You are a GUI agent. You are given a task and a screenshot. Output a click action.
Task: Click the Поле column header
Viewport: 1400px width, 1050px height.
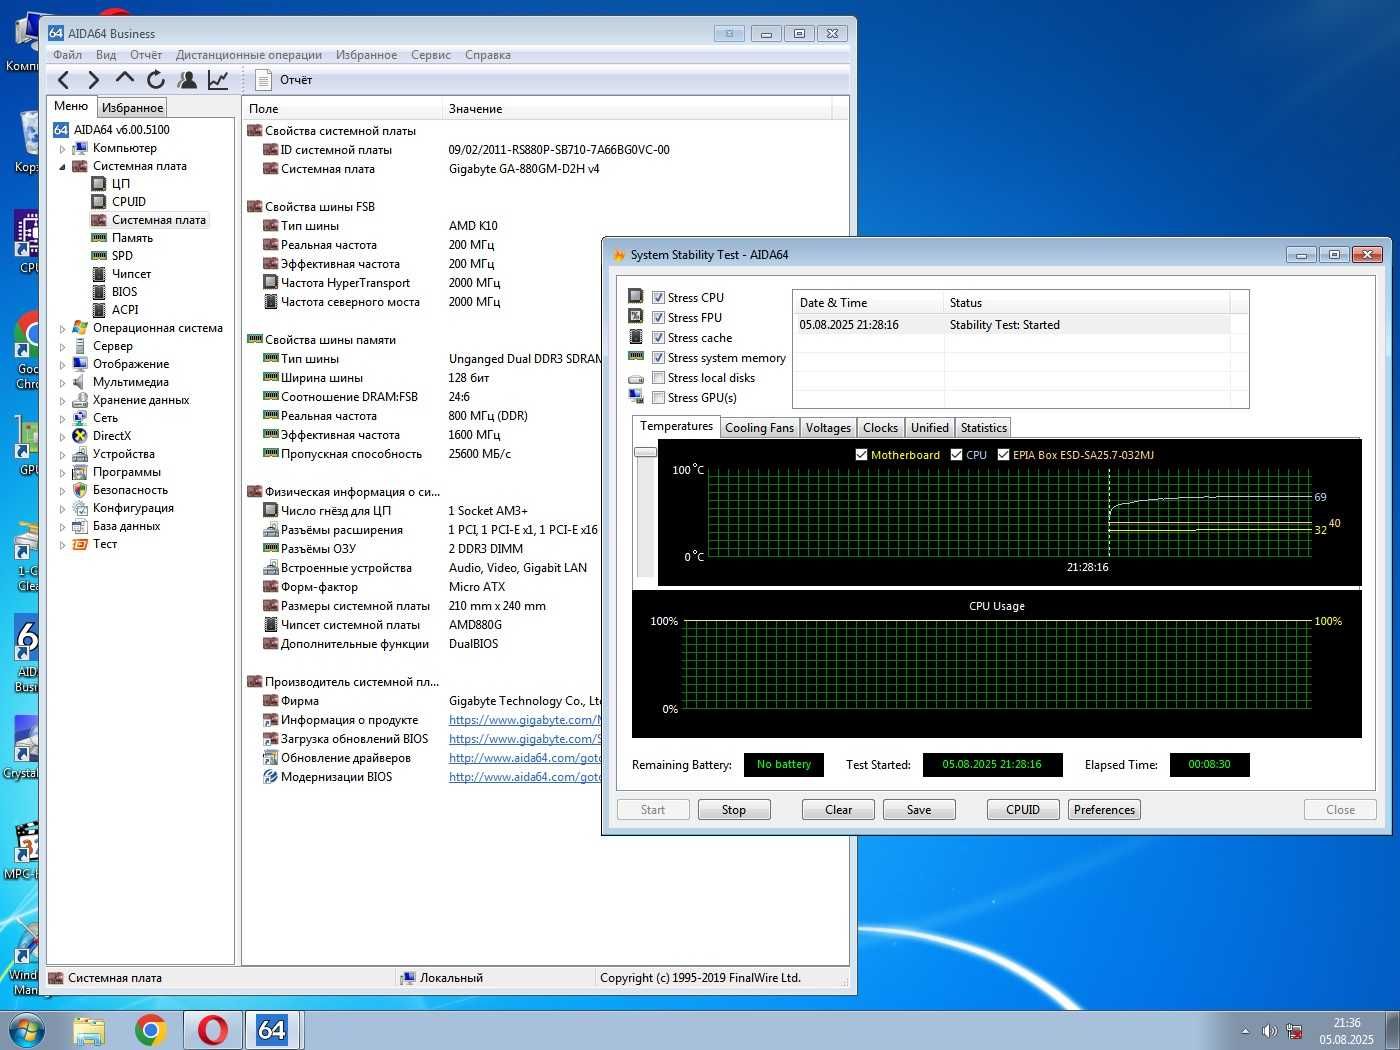coord(342,108)
